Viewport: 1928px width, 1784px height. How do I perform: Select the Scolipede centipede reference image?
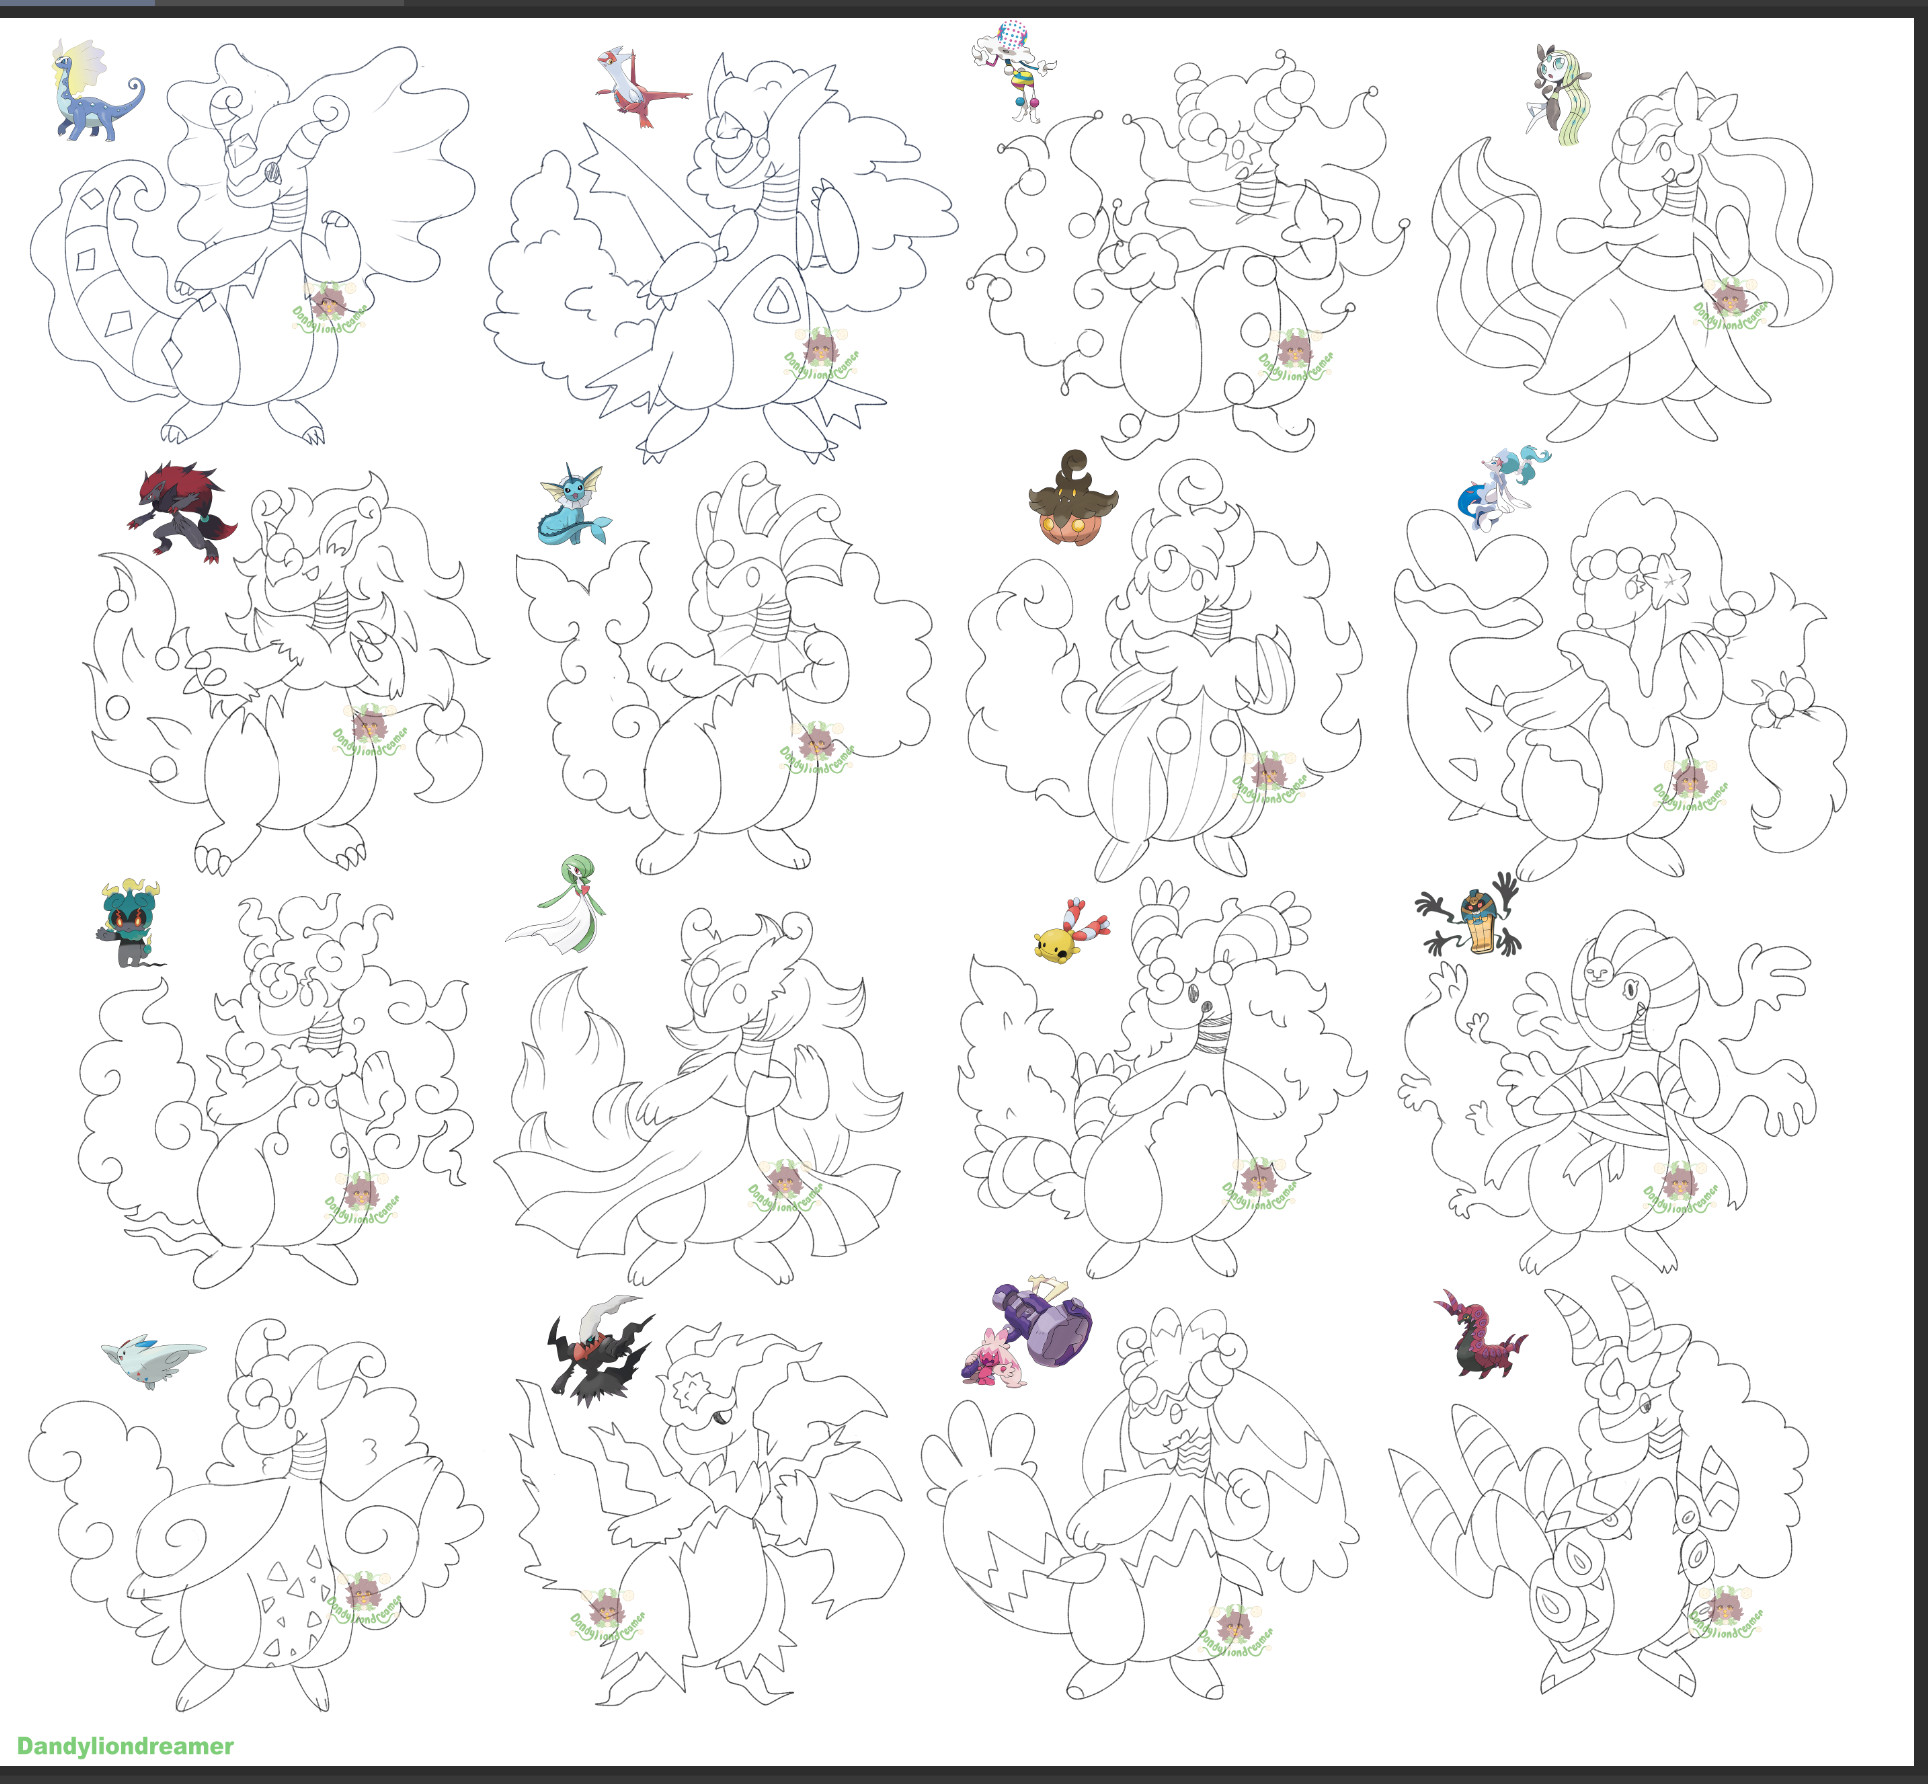click(1479, 1333)
